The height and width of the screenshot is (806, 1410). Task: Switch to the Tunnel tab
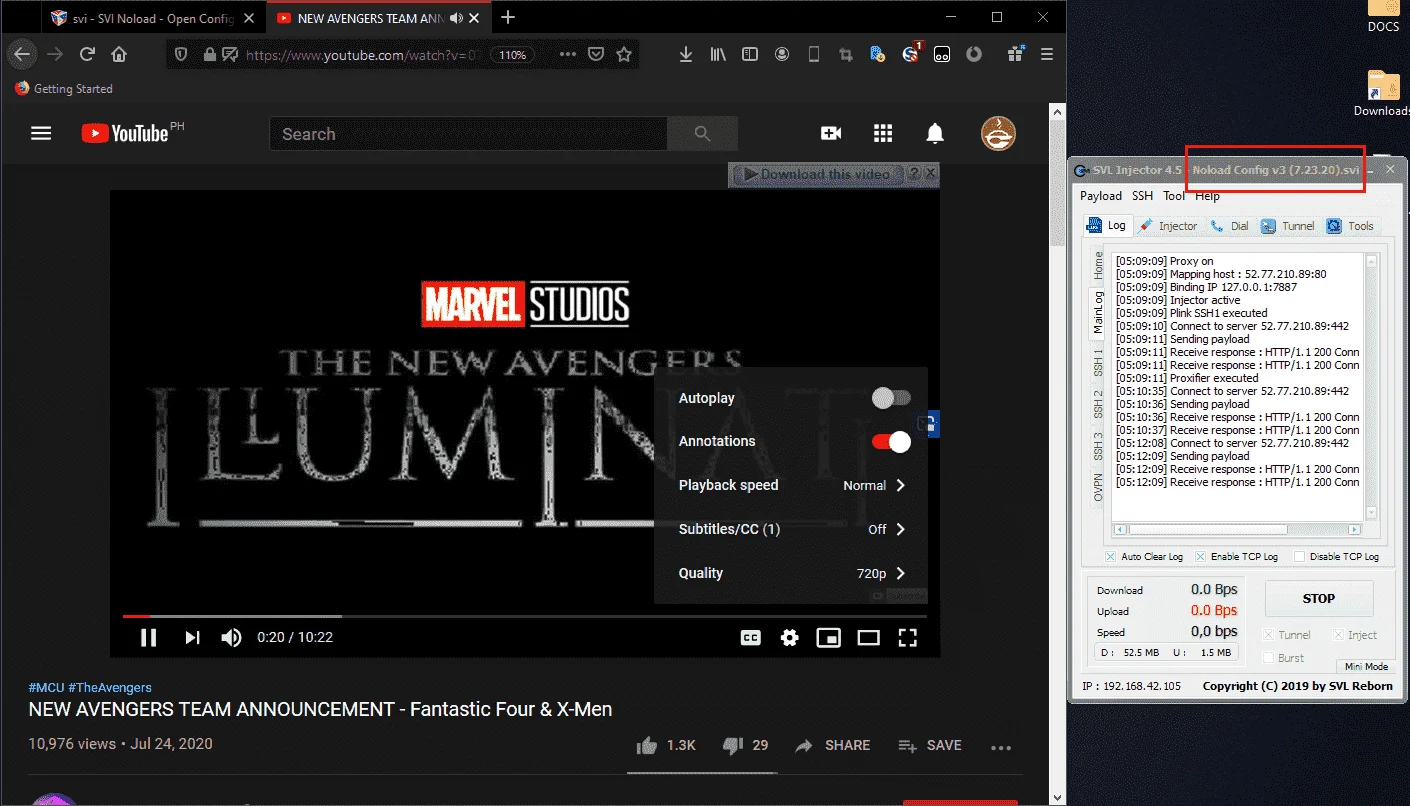(x=1288, y=226)
